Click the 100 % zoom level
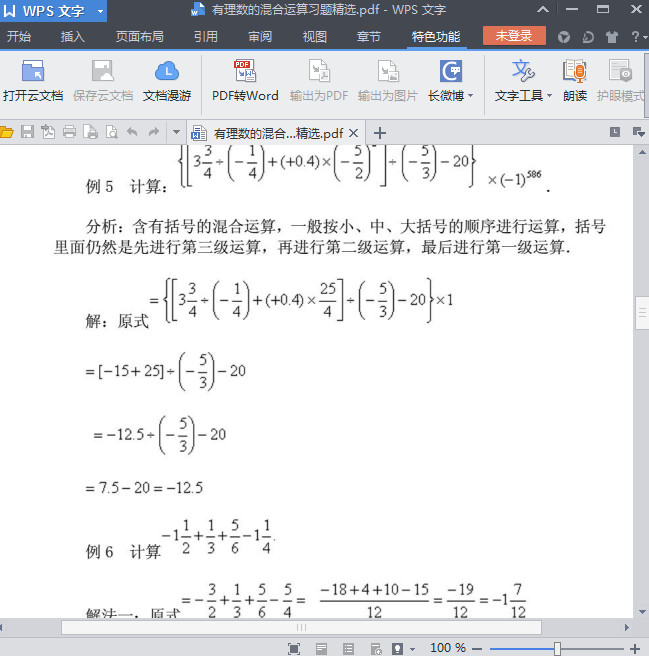Screen dimensions: 649x656 coord(448,648)
